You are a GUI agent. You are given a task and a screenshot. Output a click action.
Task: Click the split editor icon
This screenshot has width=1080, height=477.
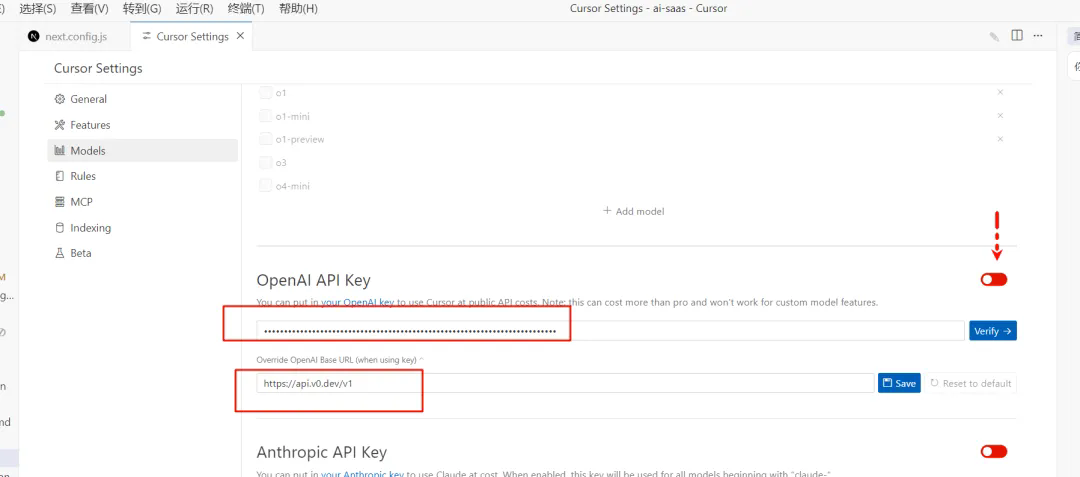(x=1017, y=36)
